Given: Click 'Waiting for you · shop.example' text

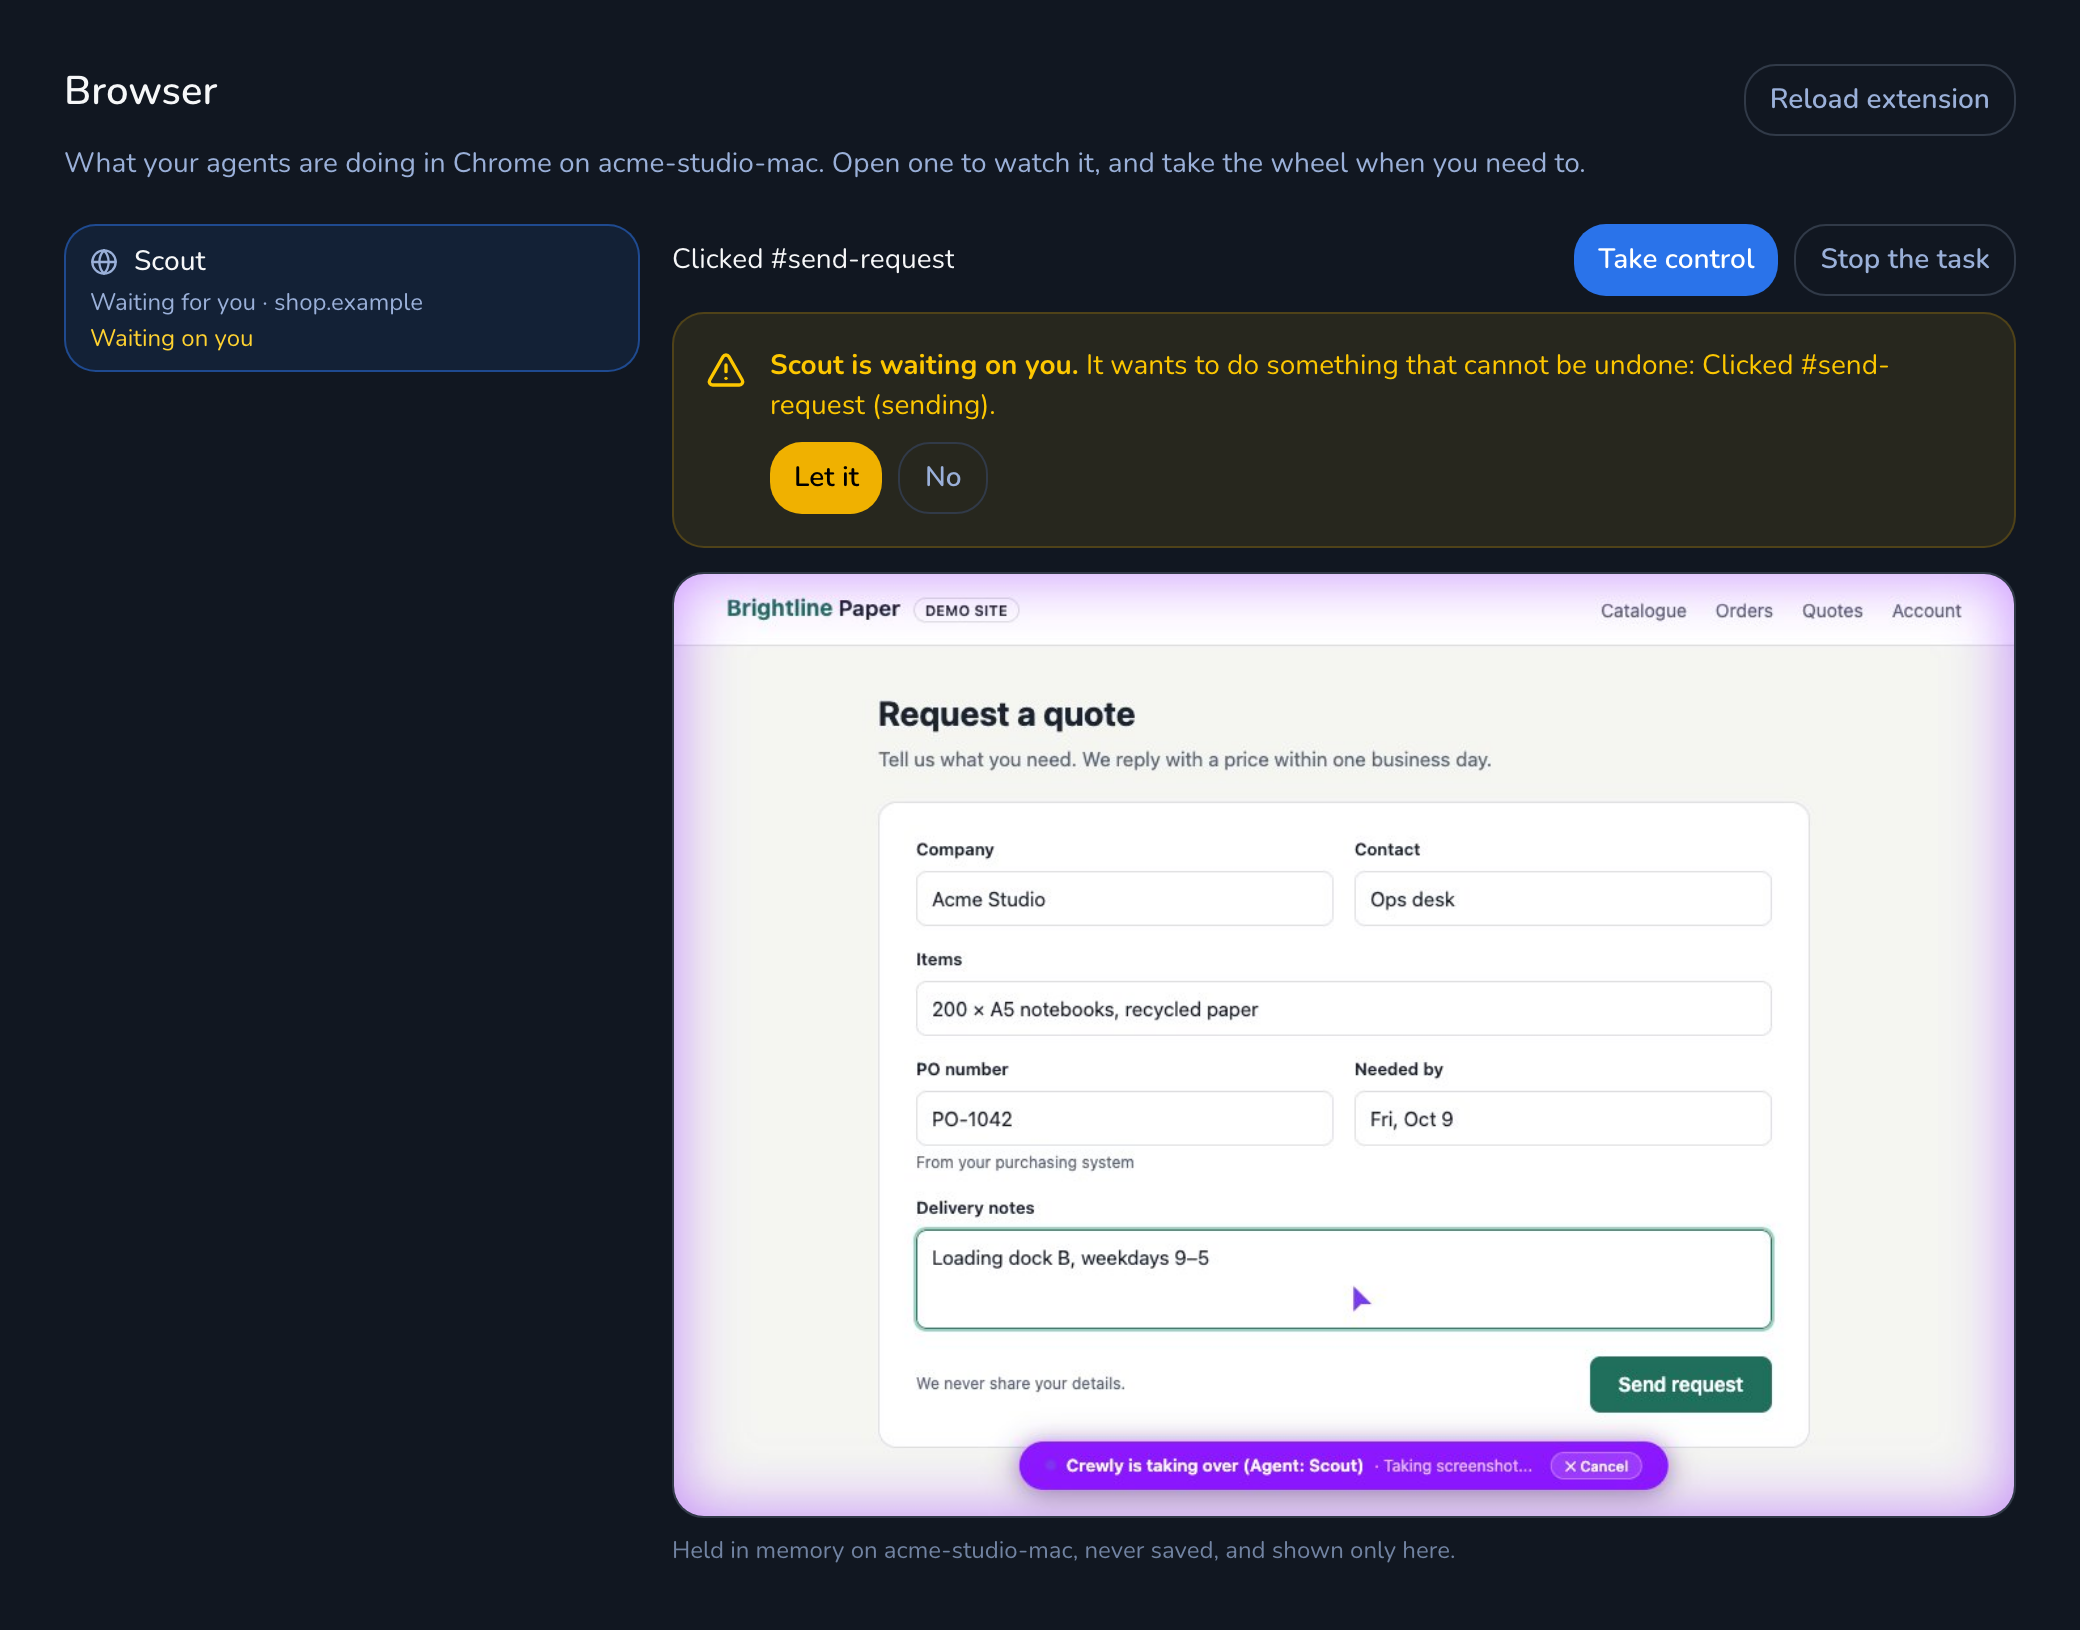Looking at the screenshot, I should pyautogui.click(x=257, y=302).
